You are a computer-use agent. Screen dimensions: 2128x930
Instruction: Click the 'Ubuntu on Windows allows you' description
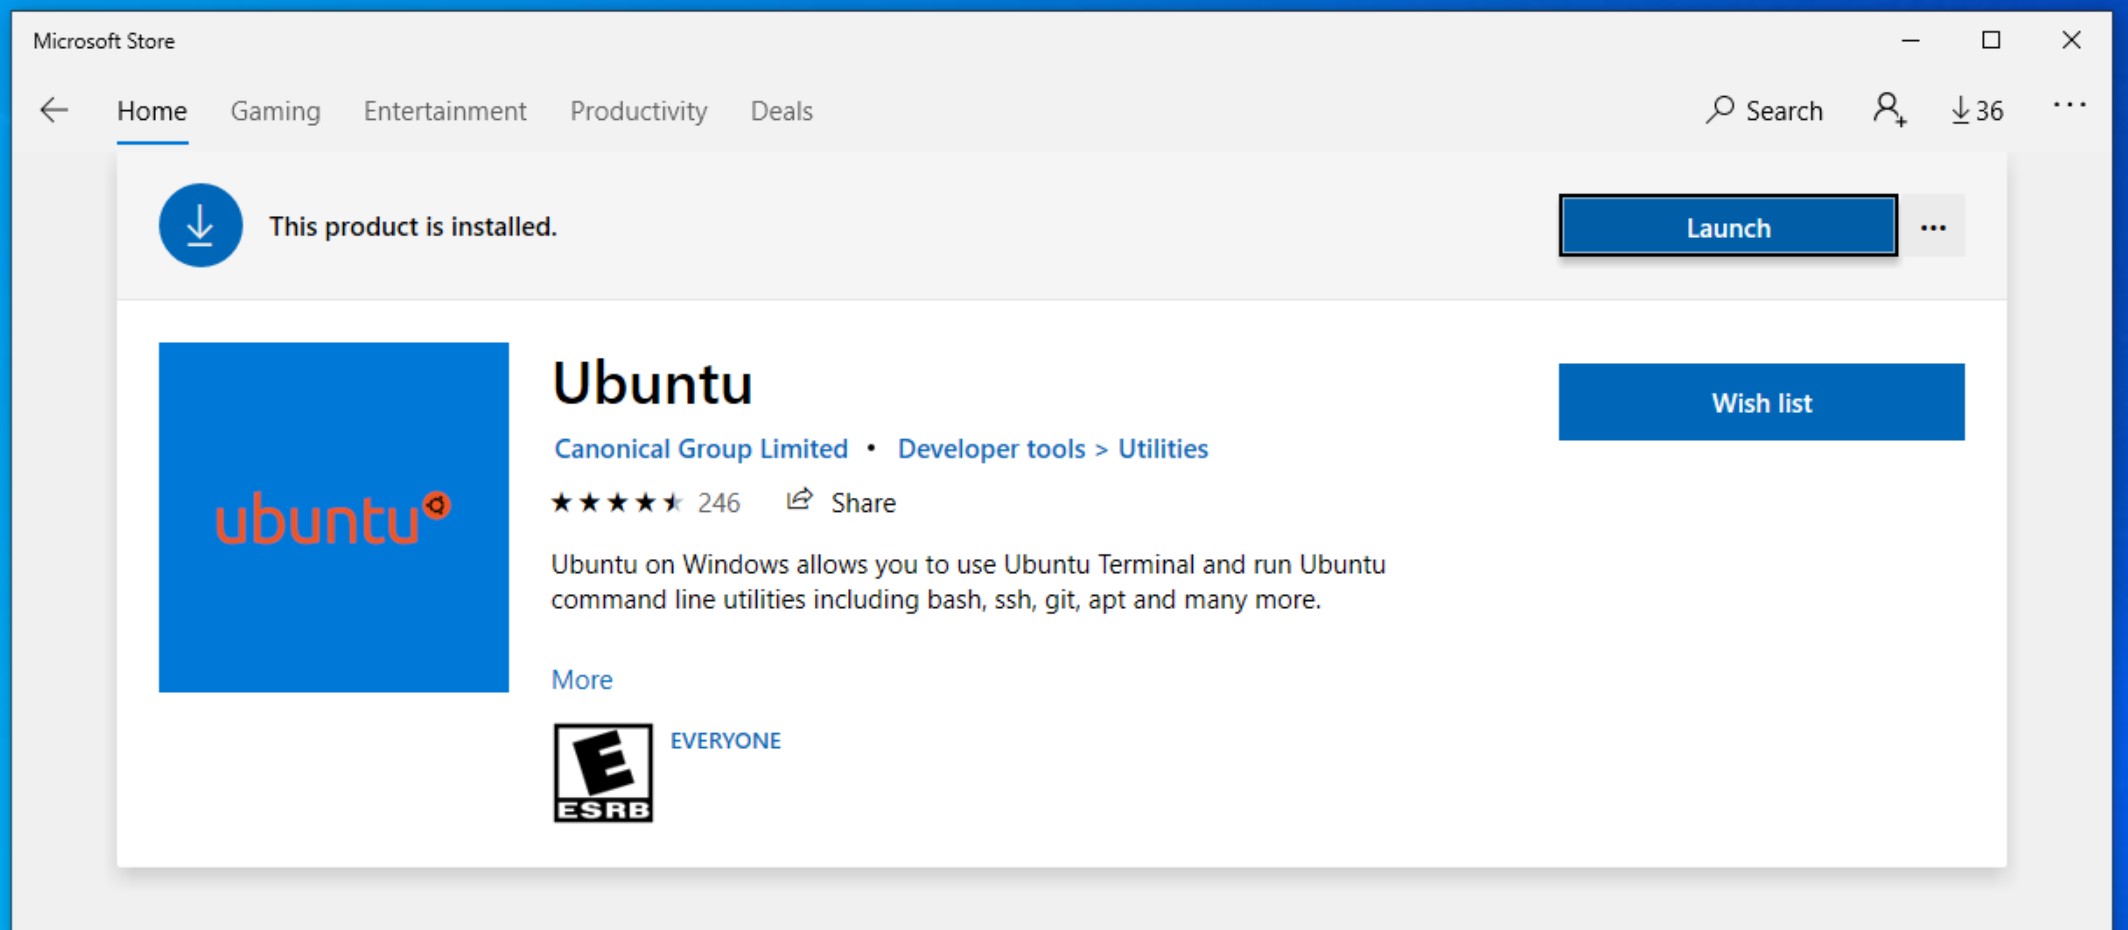coord(968,582)
